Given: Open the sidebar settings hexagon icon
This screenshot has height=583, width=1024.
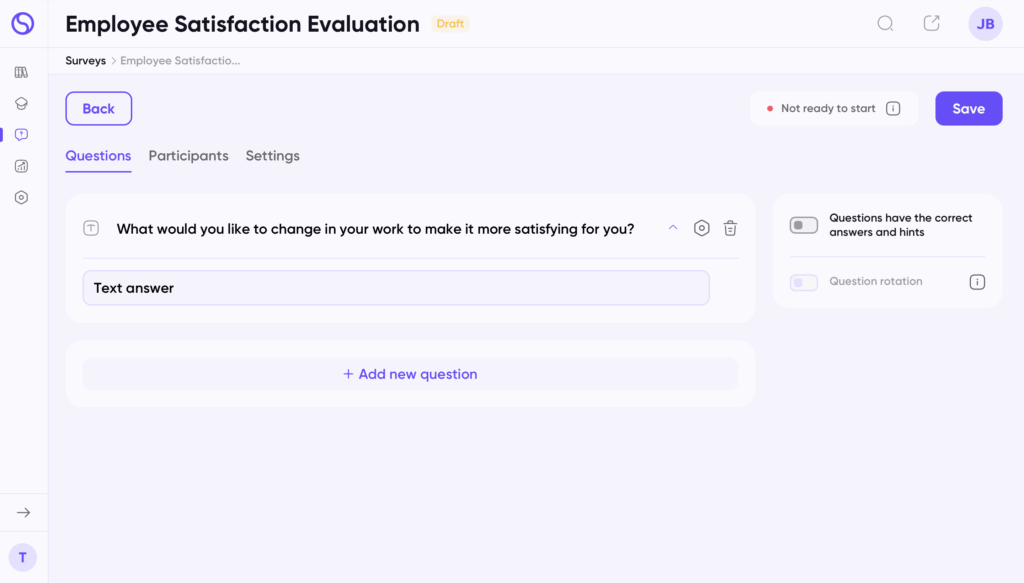Looking at the screenshot, I should [x=21, y=197].
